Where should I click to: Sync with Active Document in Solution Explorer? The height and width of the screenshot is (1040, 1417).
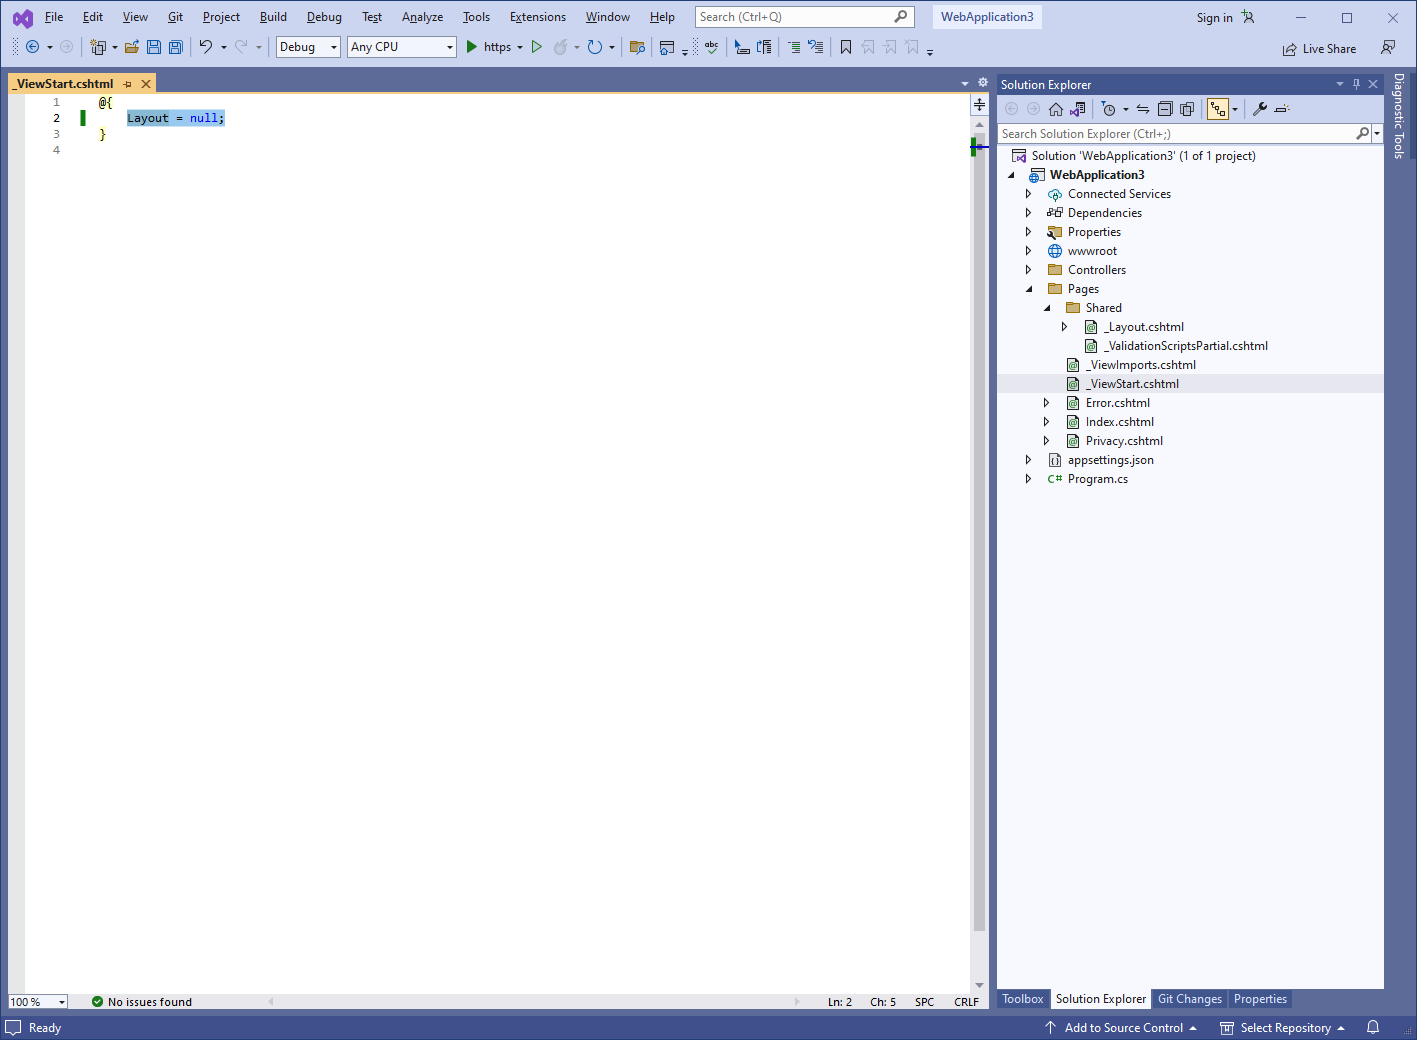pyautogui.click(x=1143, y=109)
